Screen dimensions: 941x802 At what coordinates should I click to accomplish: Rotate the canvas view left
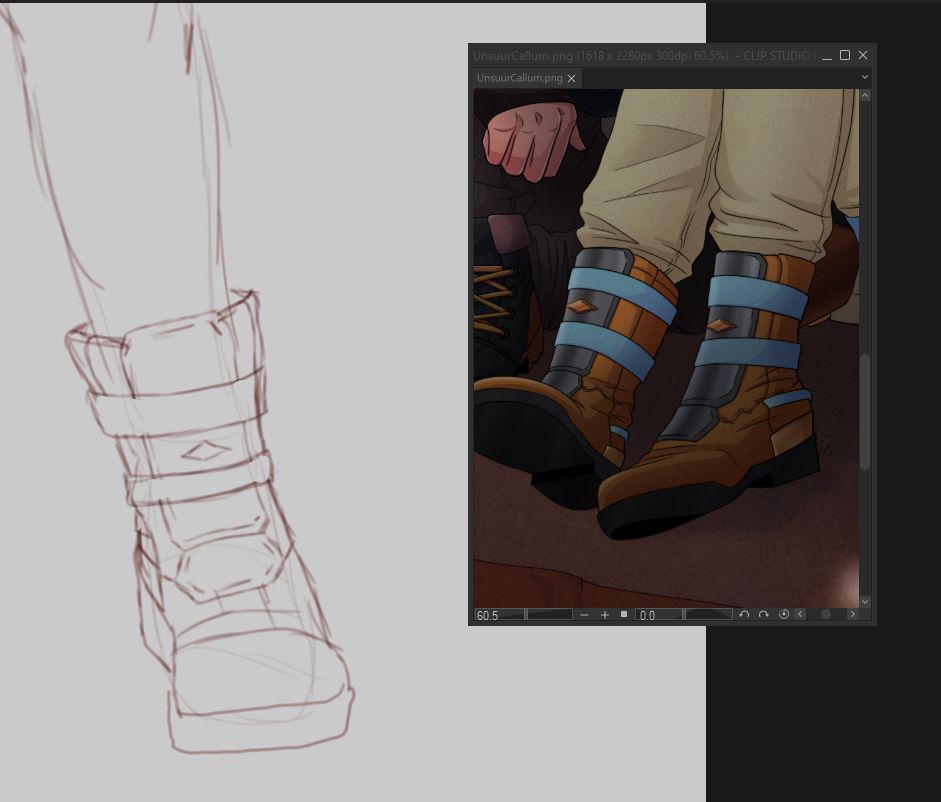[744, 614]
